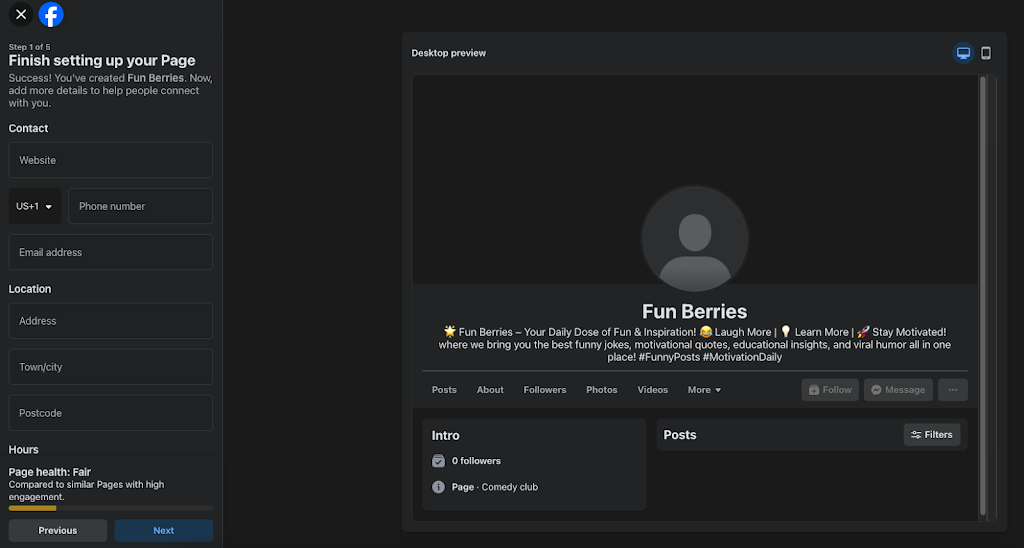Viewport: 1024px width, 548px height.
Task: Click the #FunnyPosts hashtag in bio
Action: 669,357
